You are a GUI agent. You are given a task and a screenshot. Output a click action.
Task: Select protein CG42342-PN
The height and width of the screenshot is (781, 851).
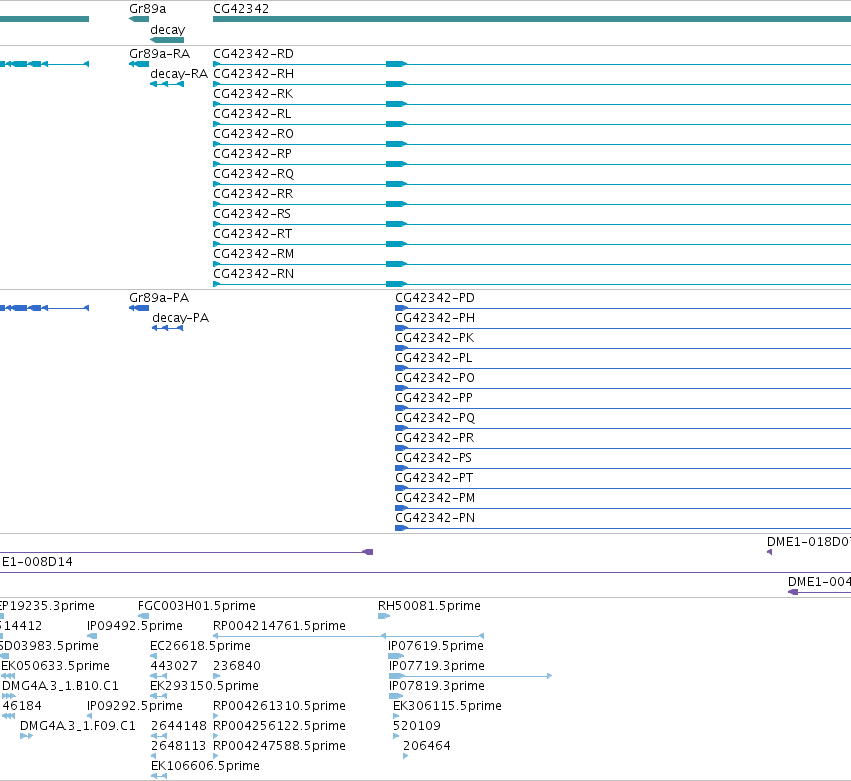[435, 518]
